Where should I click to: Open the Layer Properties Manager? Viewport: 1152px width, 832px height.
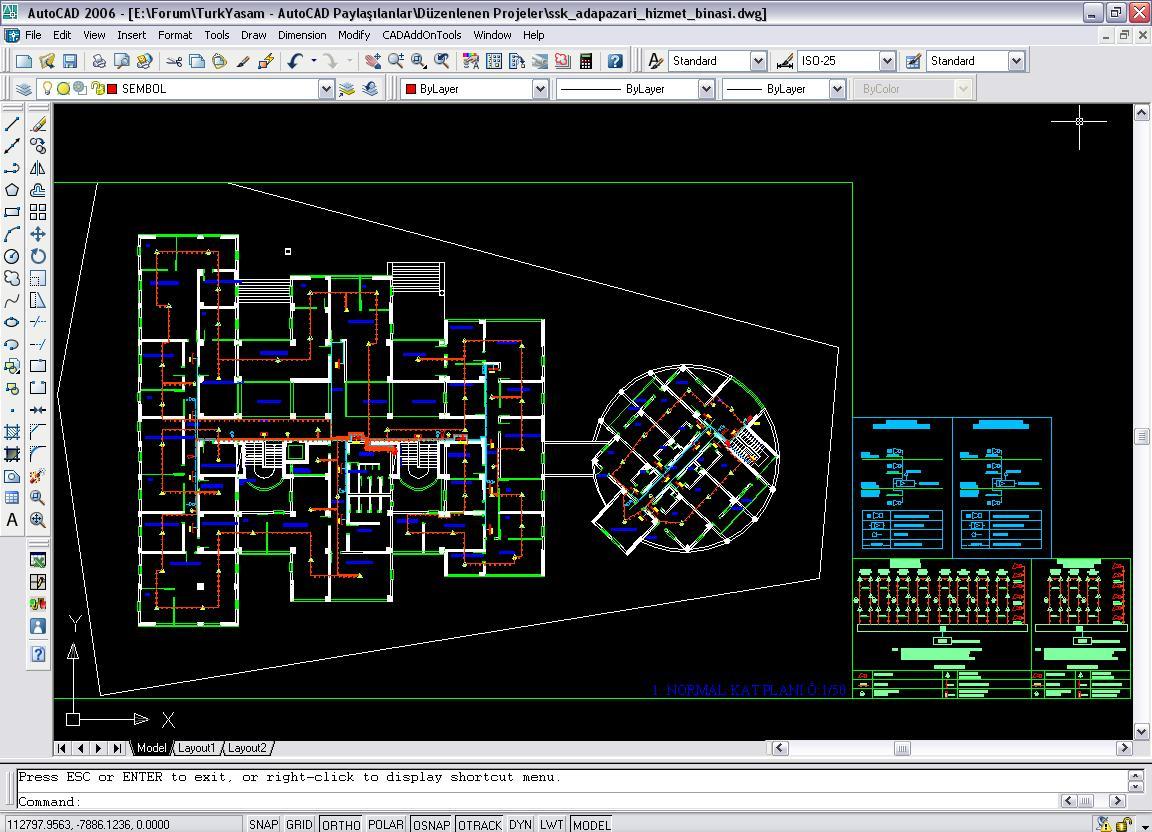[24, 88]
